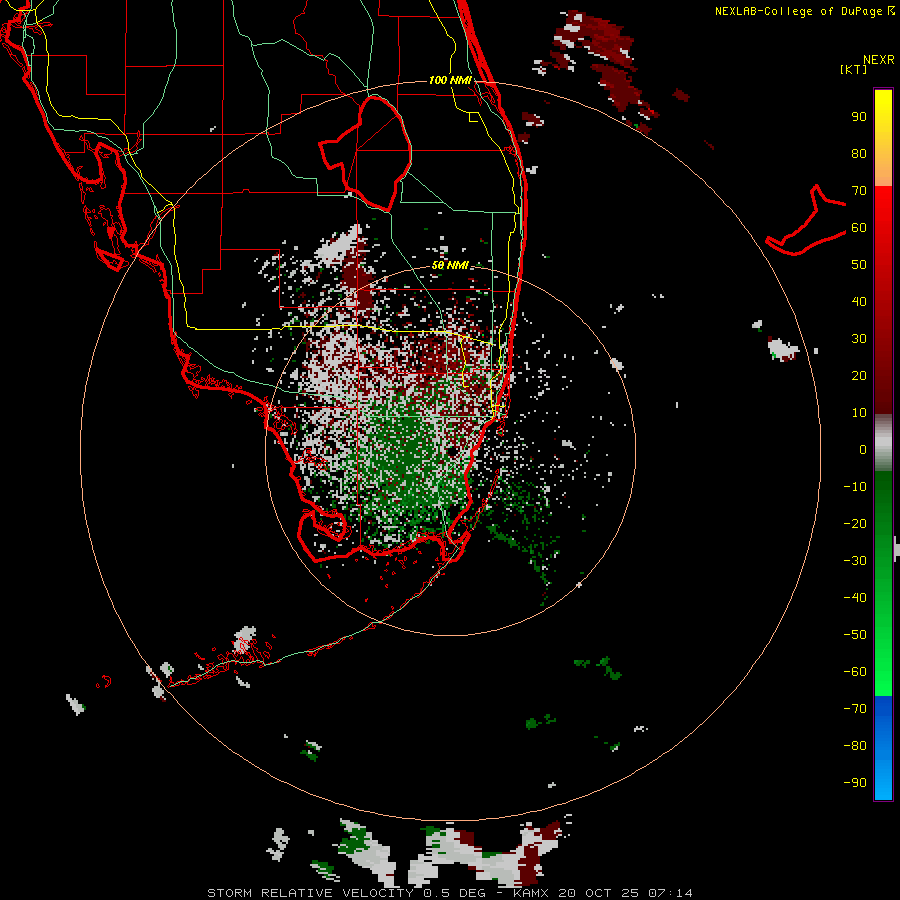The image size is (900, 900).
Task: Click the 0.5 DEG elevation text
Action: (455, 893)
